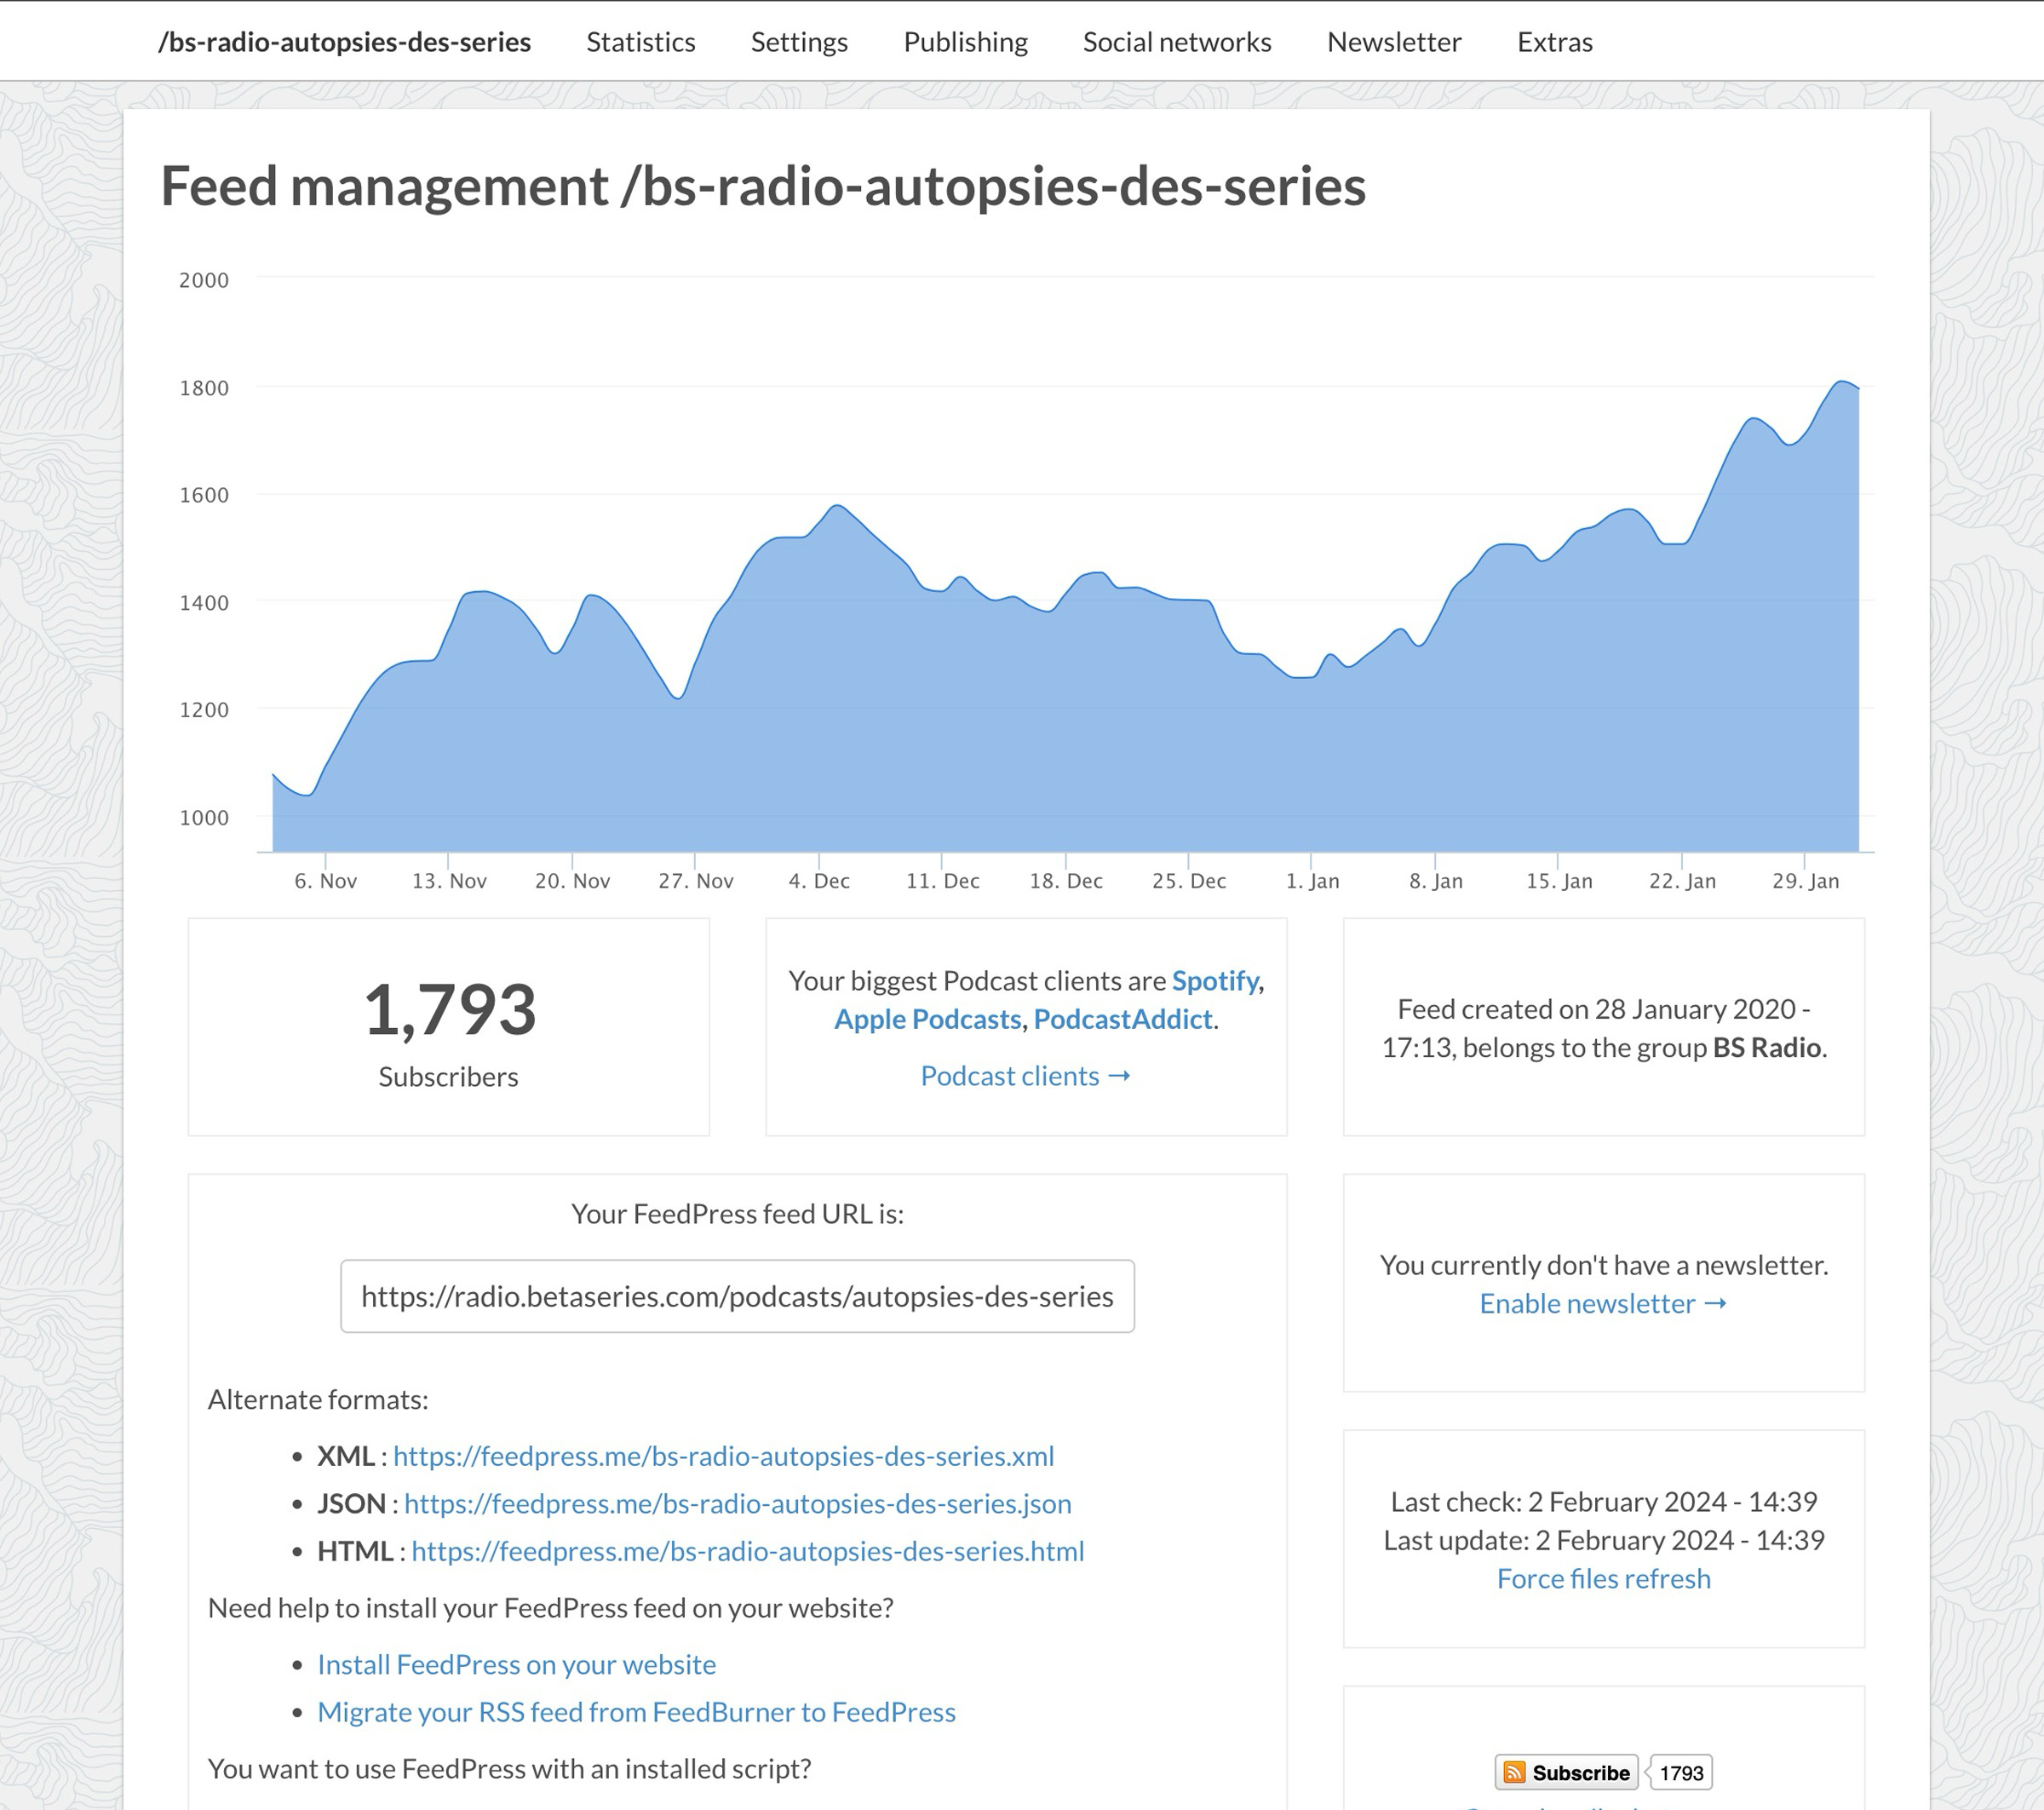Click Force files refresh
Viewport: 2044px width, 1810px height.
coord(1603,1578)
